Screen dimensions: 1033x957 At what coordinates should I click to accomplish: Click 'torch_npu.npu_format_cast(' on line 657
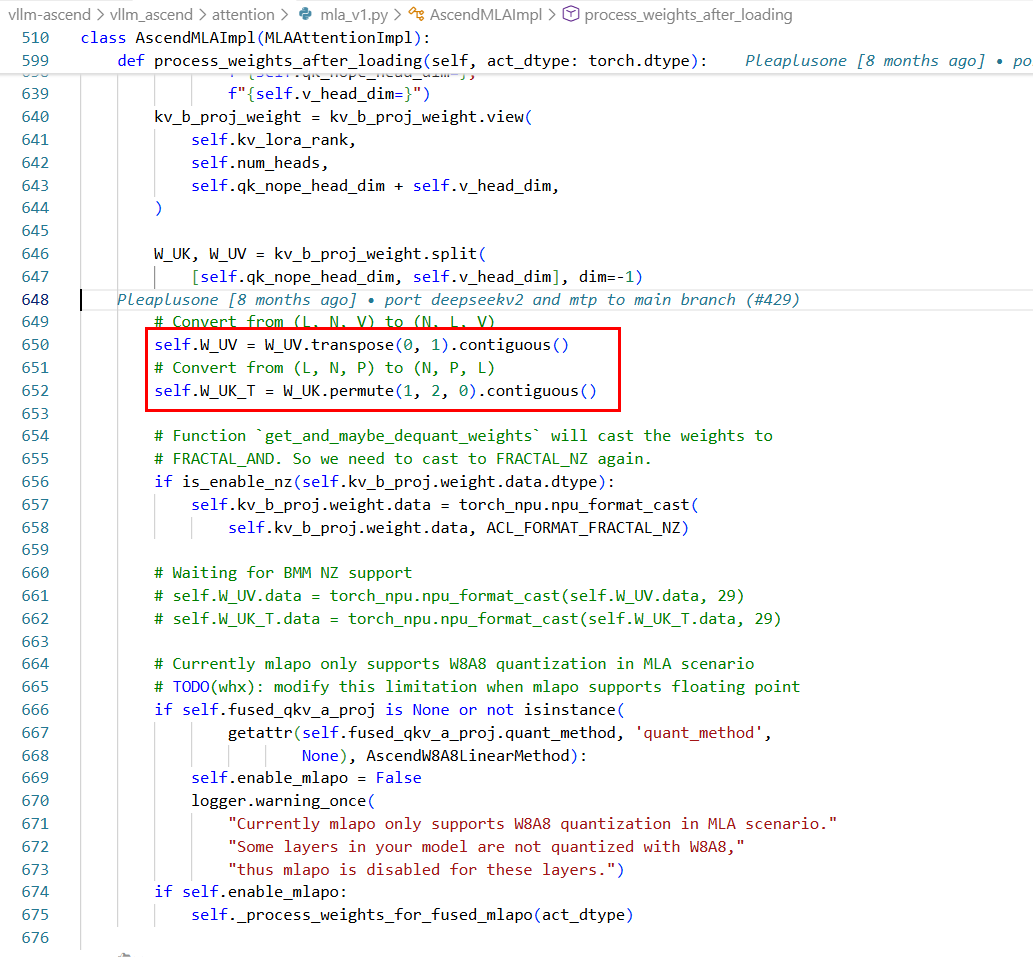click(578, 505)
